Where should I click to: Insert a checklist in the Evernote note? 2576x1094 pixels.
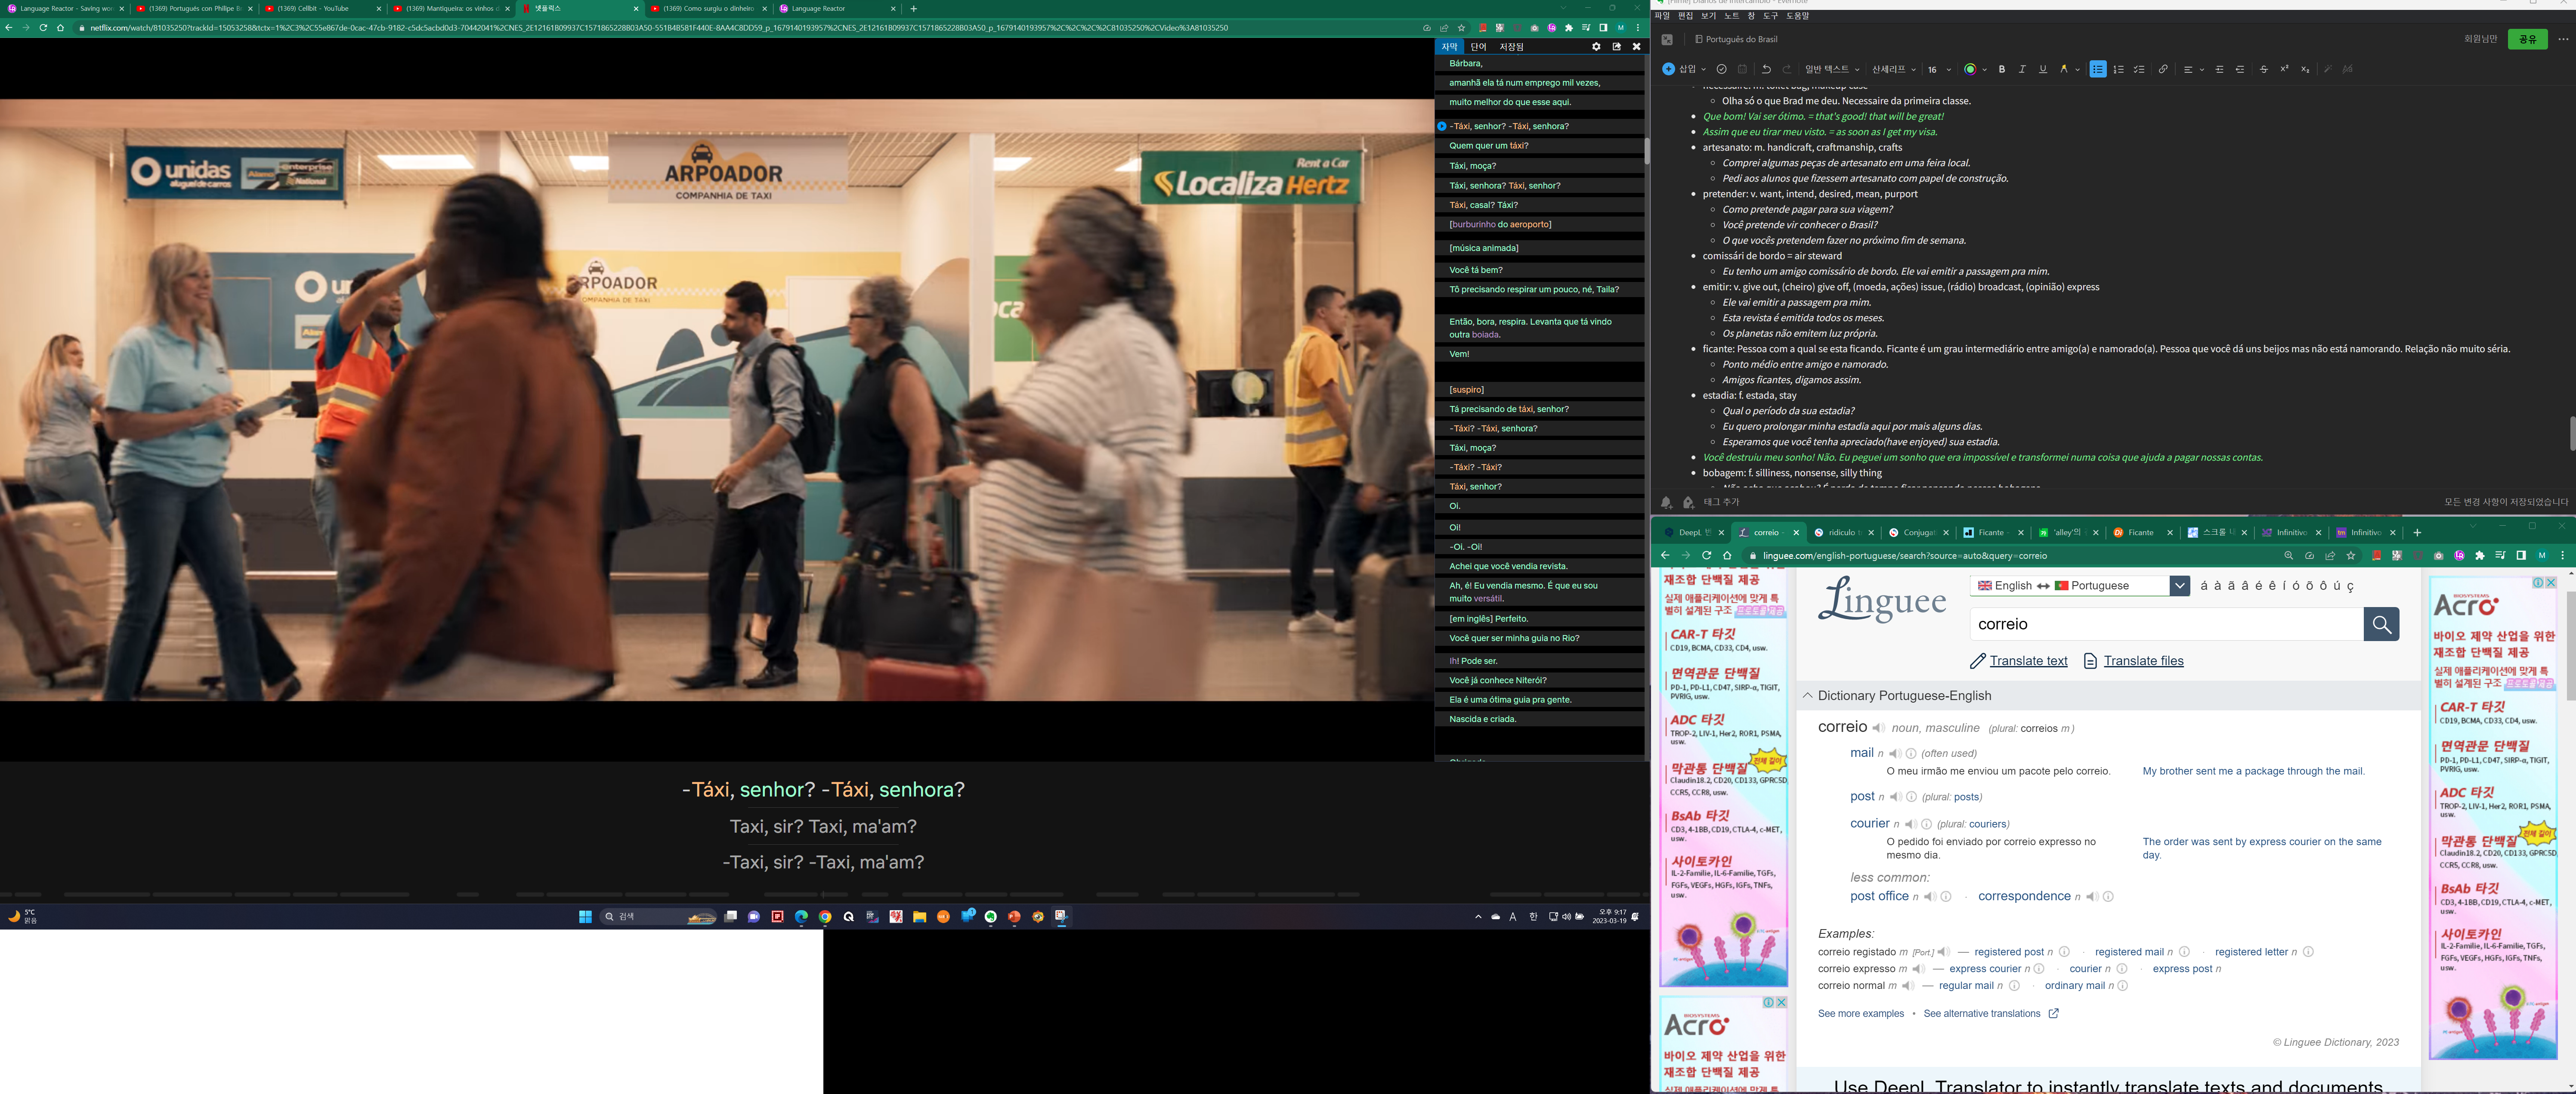(2139, 69)
